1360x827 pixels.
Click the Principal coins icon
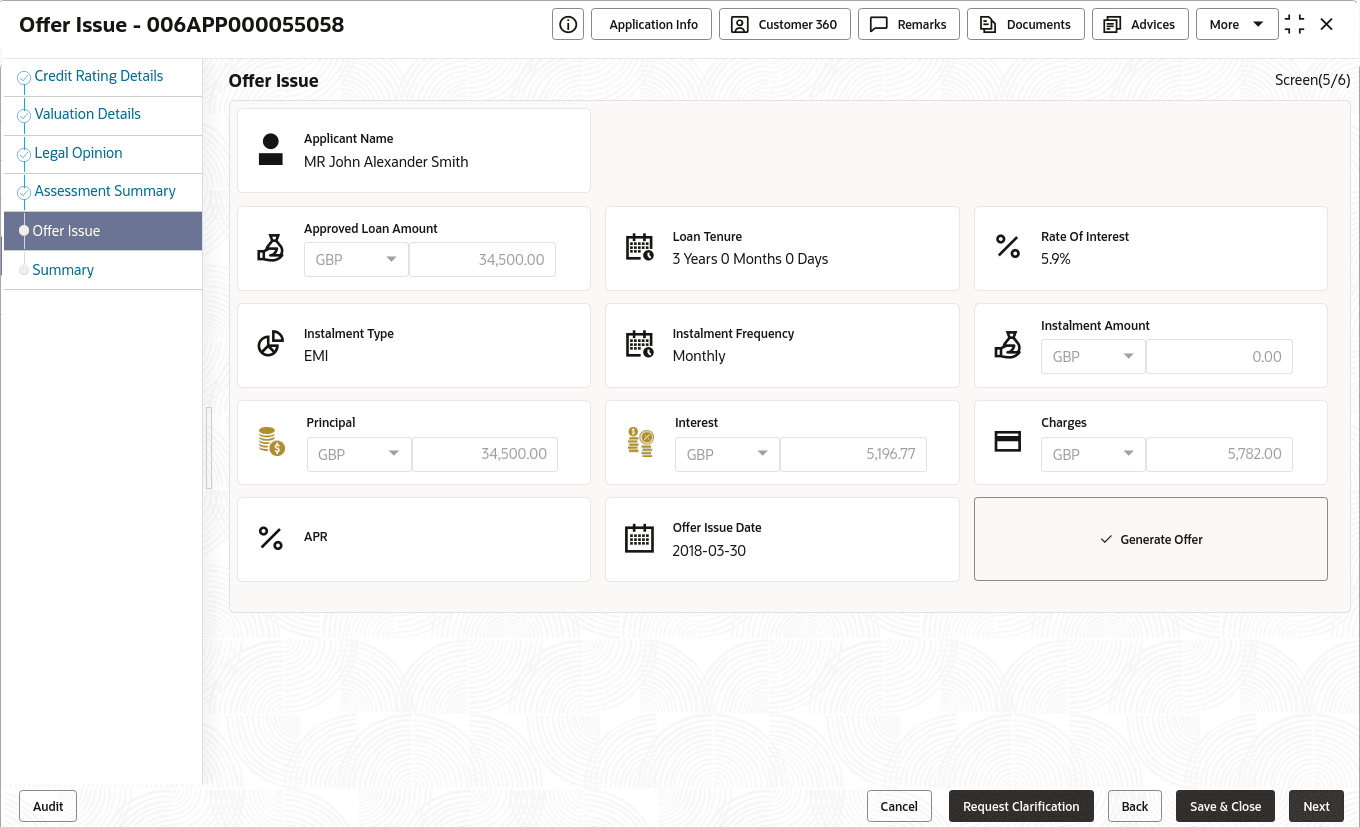[271, 441]
